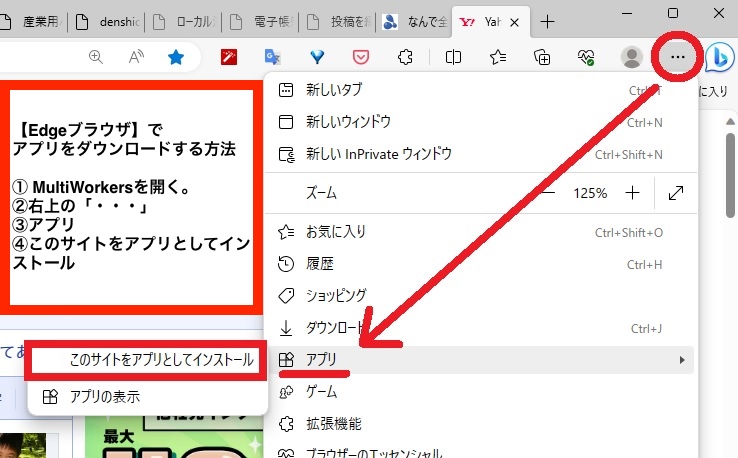
Task: Expand the アプリ submenu arrow
Action: coord(682,360)
